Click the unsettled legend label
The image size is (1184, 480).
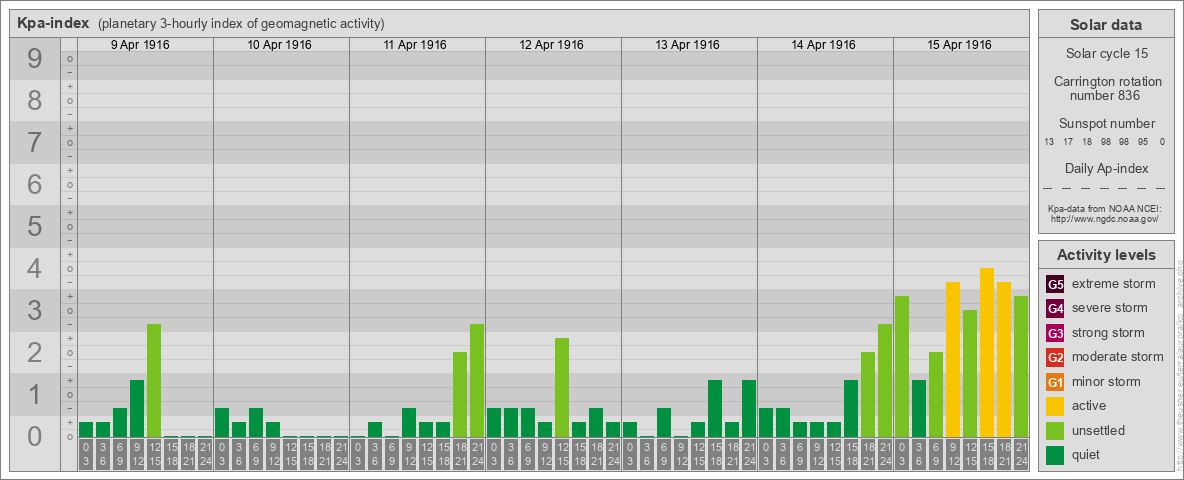coord(1098,430)
